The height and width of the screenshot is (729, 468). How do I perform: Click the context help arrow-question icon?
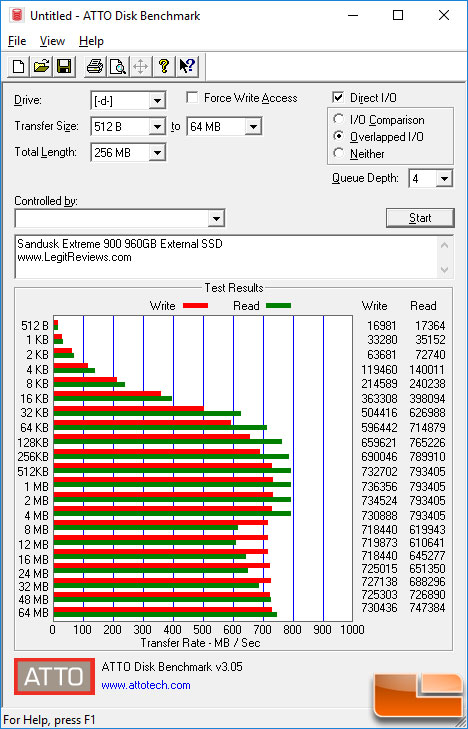187,66
